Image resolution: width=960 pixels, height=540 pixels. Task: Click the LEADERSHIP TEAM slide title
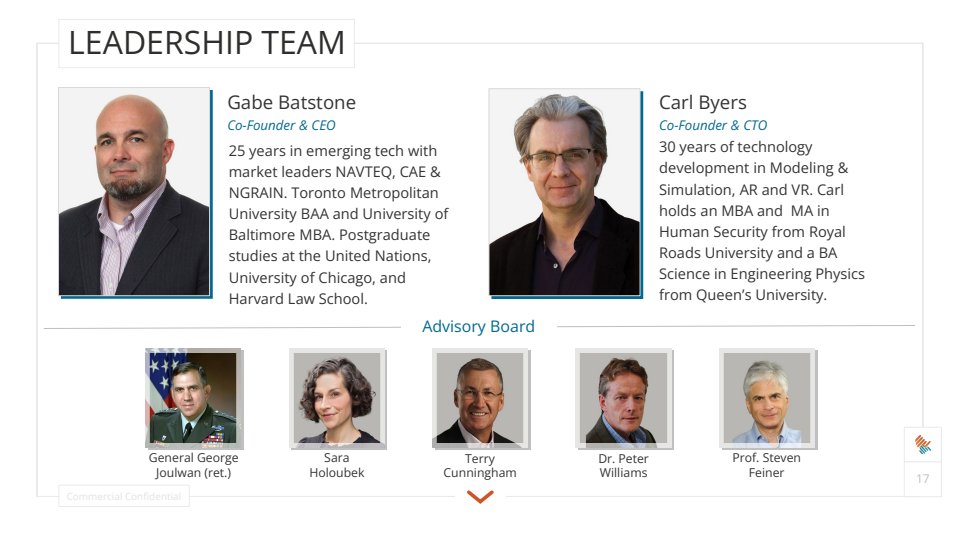click(x=206, y=44)
